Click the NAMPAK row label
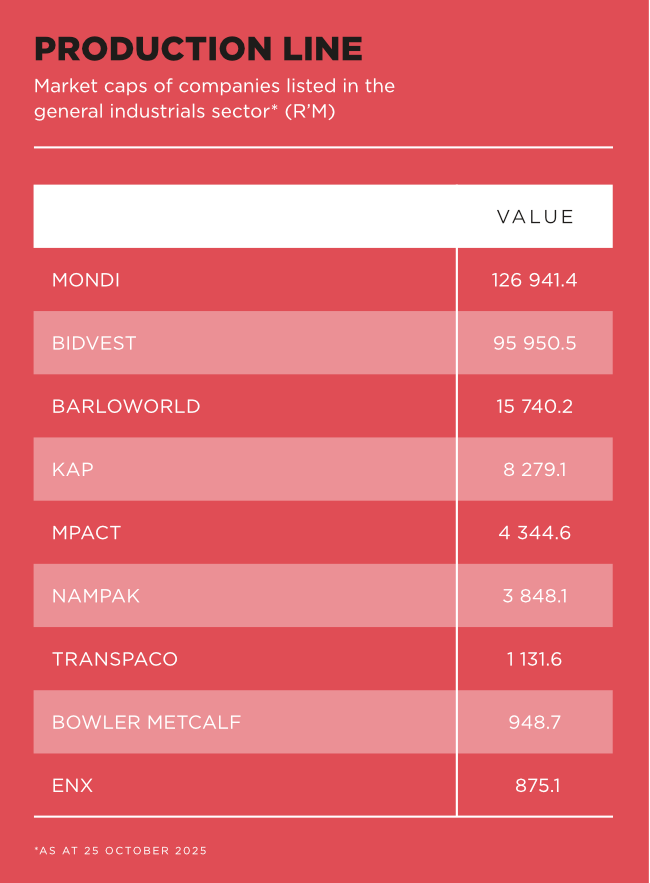The width and height of the screenshot is (650, 883). (96, 595)
